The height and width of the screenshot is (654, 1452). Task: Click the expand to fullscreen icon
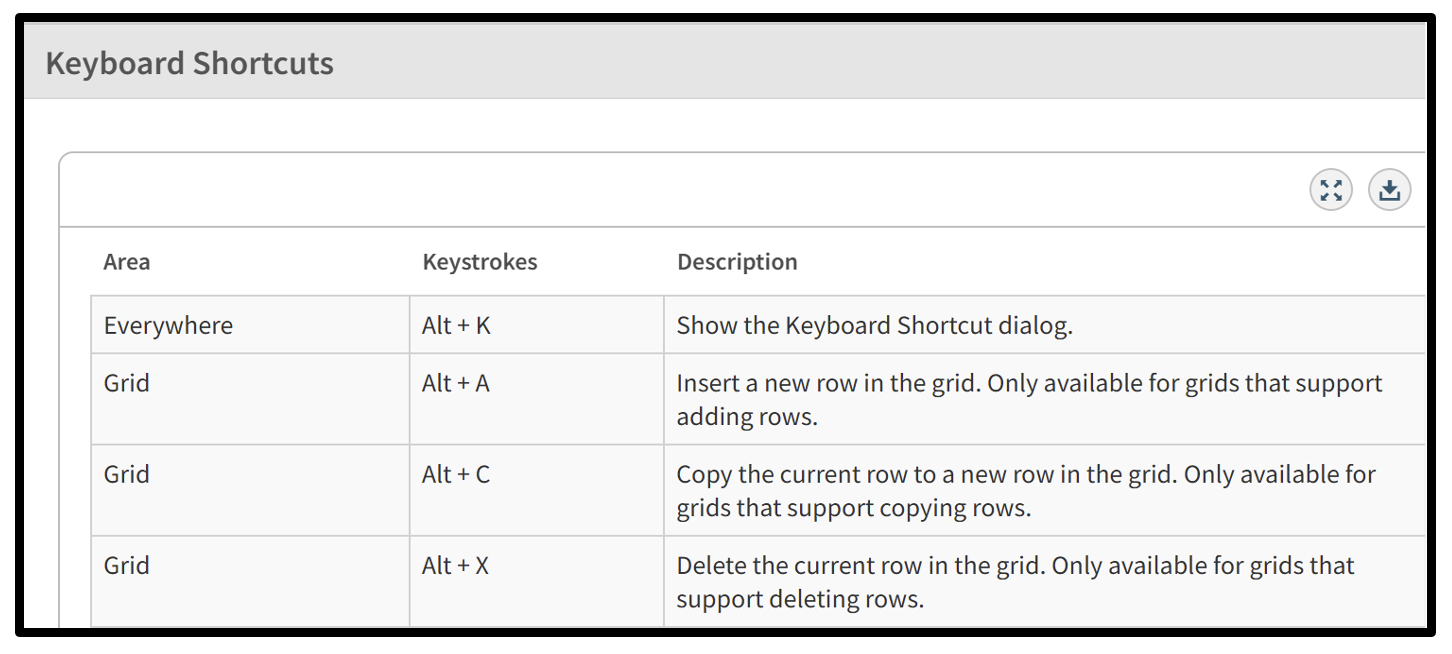tap(1331, 190)
